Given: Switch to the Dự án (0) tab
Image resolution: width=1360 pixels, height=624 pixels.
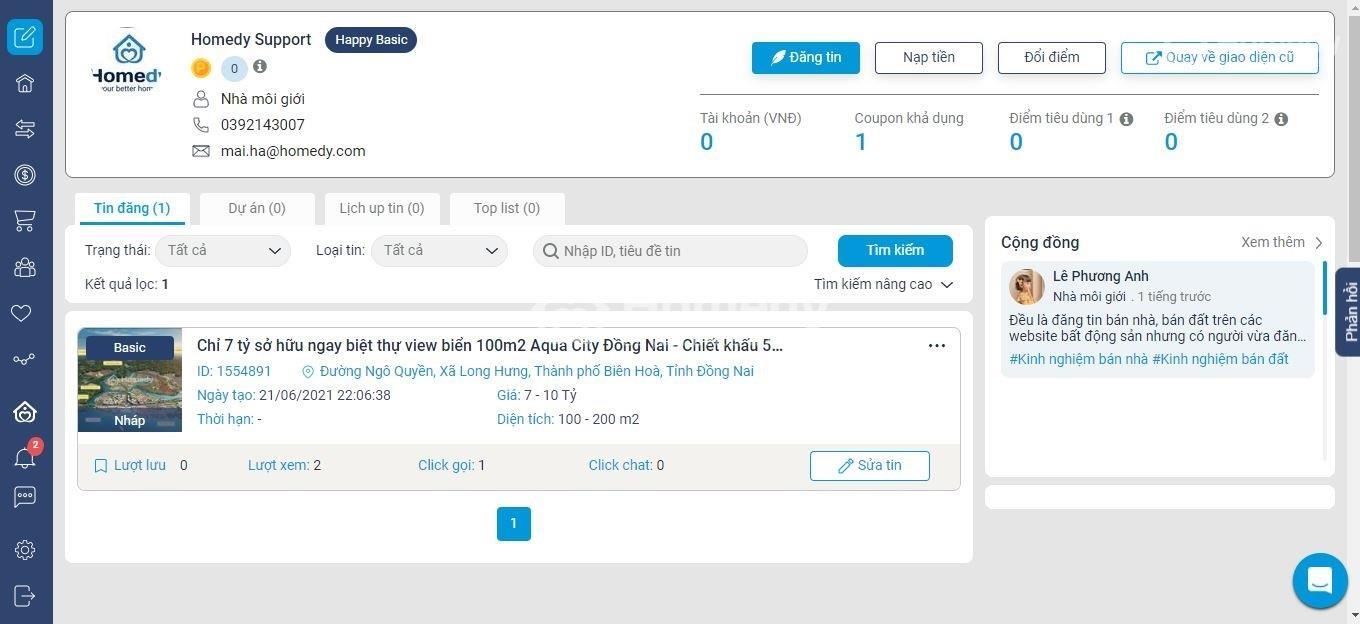Looking at the screenshot, I should tap(257, 208).
